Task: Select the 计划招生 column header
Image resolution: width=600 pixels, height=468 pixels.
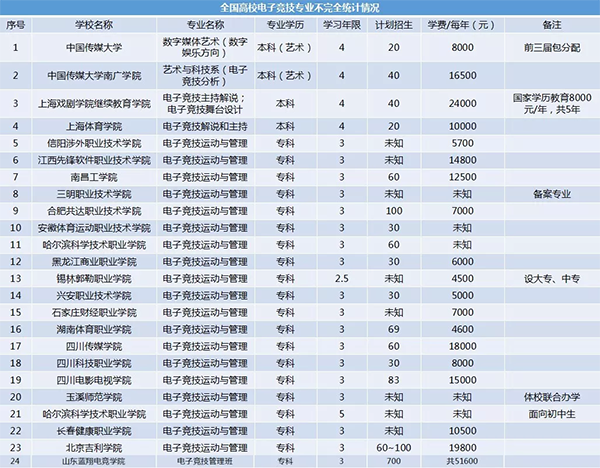Action: [x=394, y=25]
